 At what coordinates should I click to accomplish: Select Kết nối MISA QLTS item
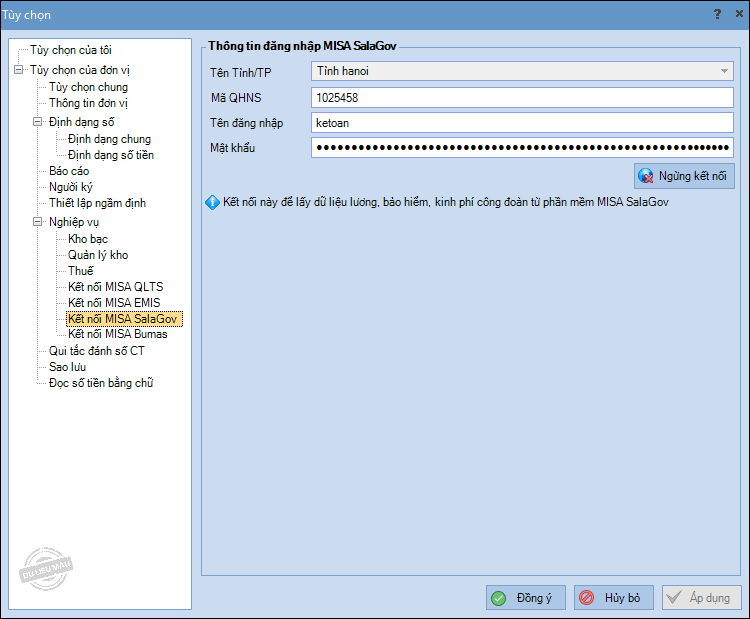pos(116,287)
